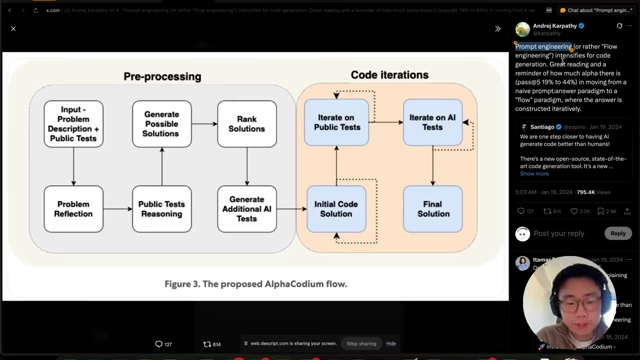Reload the browser page
Image resolution: width=640 pixels, height=360 pixels.
[36, 11]
